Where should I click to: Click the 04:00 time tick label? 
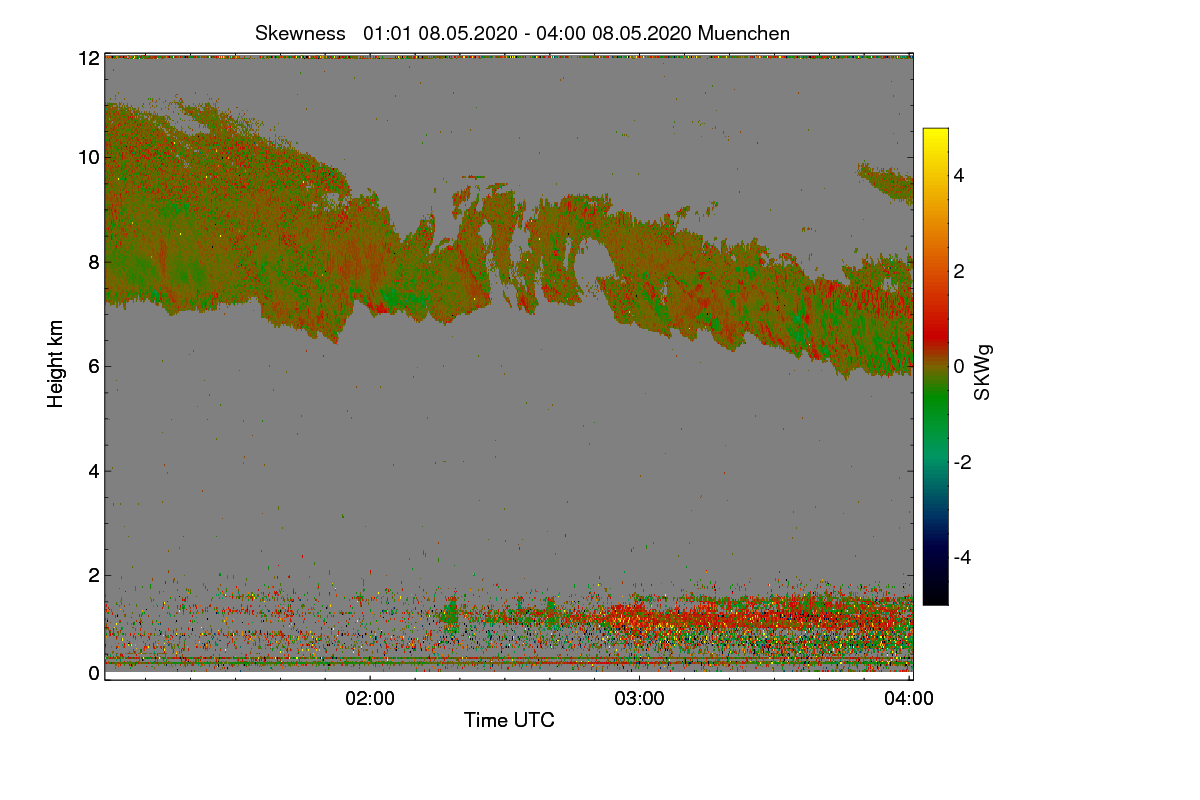pyautogui.click(x=910, y=699)
